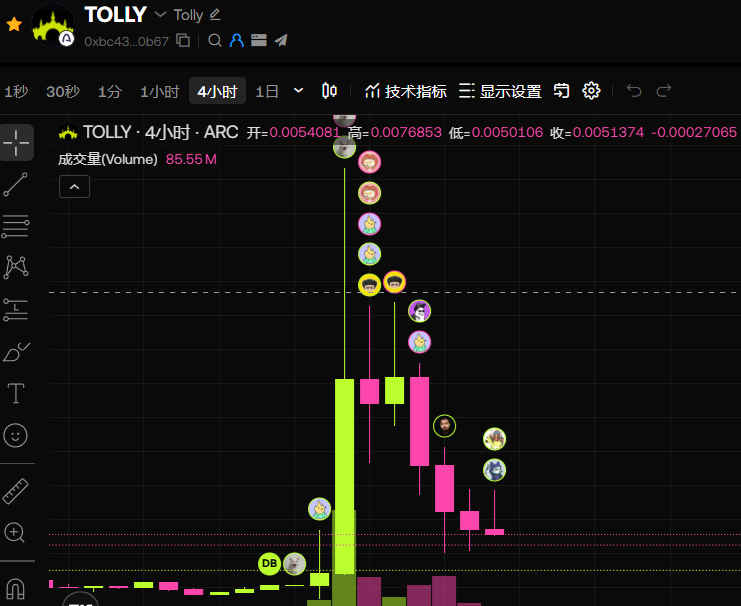Click the dog avatar marker beside DB
Screen dimensions: 741x606
[x=294, y=563]
